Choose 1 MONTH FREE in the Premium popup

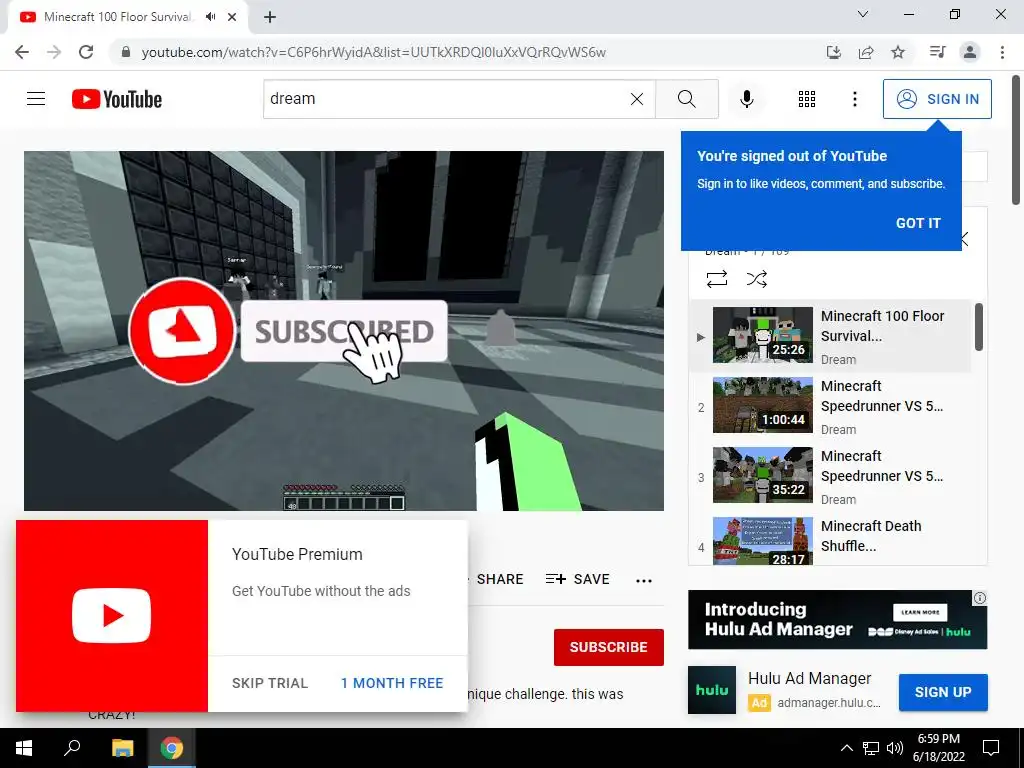click(x=392, y=683)
